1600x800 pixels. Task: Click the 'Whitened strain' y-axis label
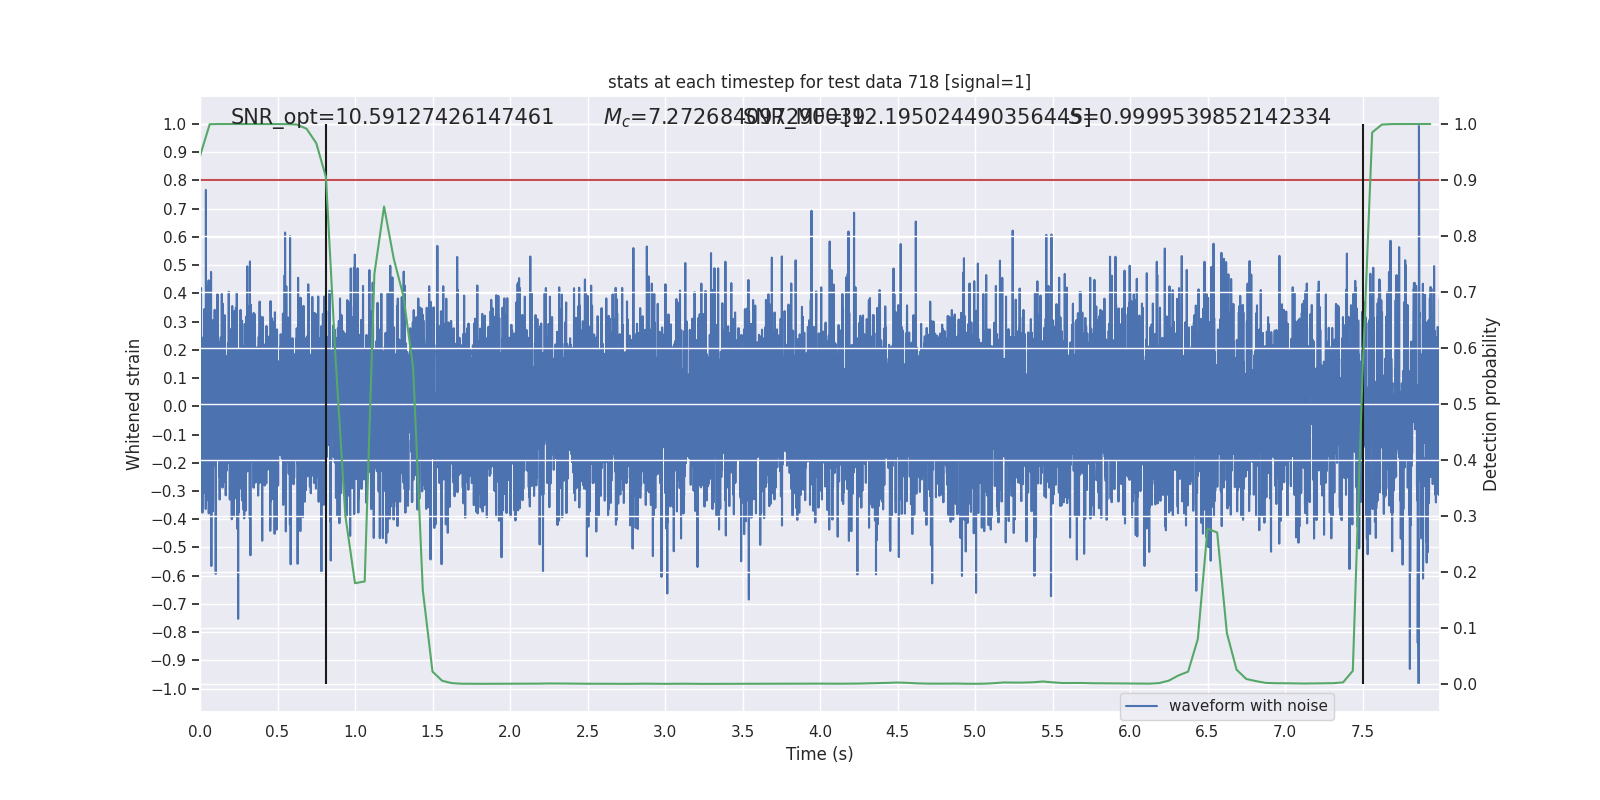click(x=134, y=405)
